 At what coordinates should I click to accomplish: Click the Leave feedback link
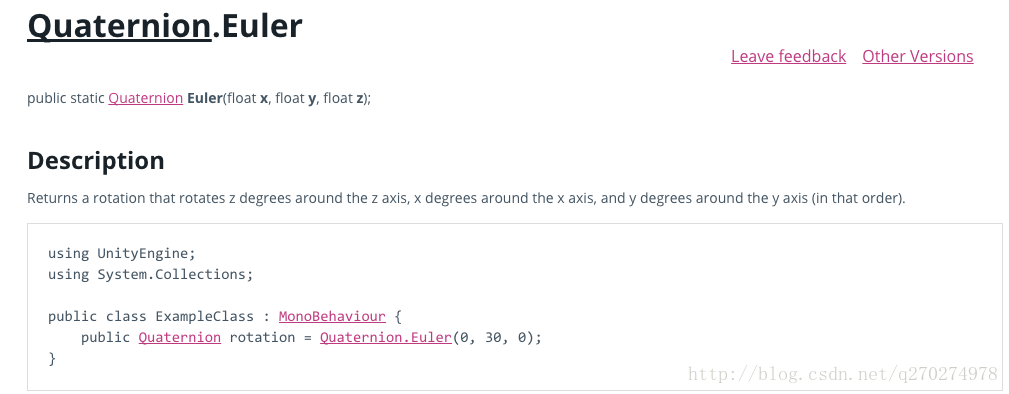pos(788,57)
